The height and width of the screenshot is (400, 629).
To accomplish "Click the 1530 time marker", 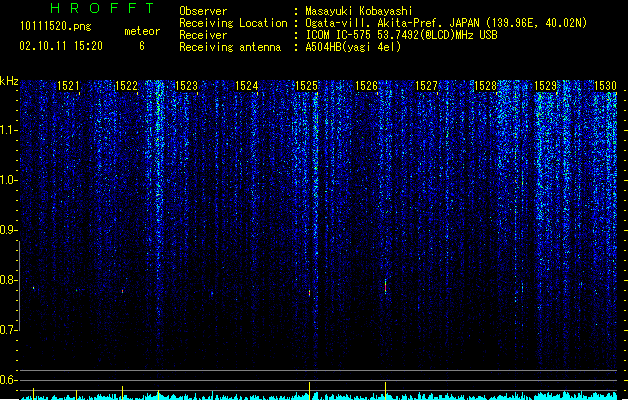I will 605,86.
